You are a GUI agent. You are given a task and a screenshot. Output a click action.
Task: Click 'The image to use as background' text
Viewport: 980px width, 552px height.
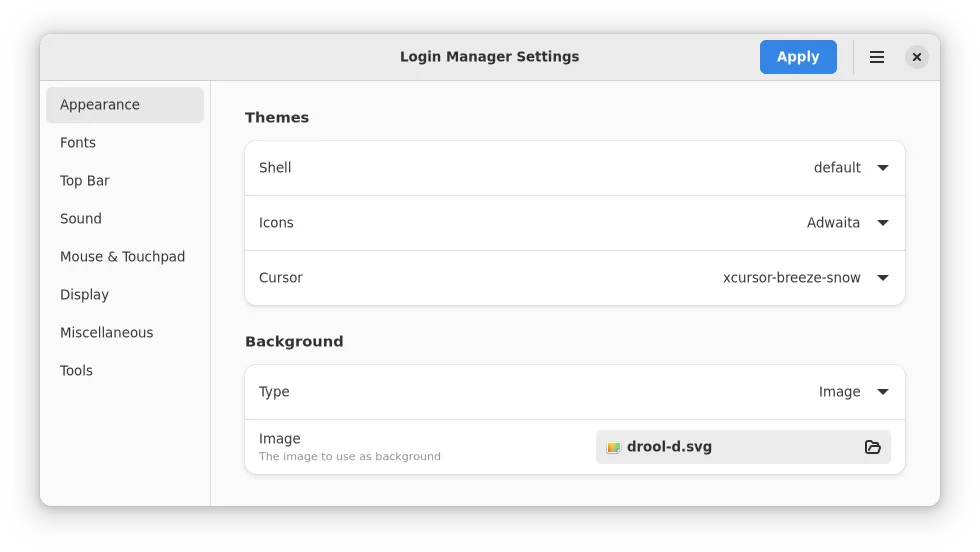350,456
